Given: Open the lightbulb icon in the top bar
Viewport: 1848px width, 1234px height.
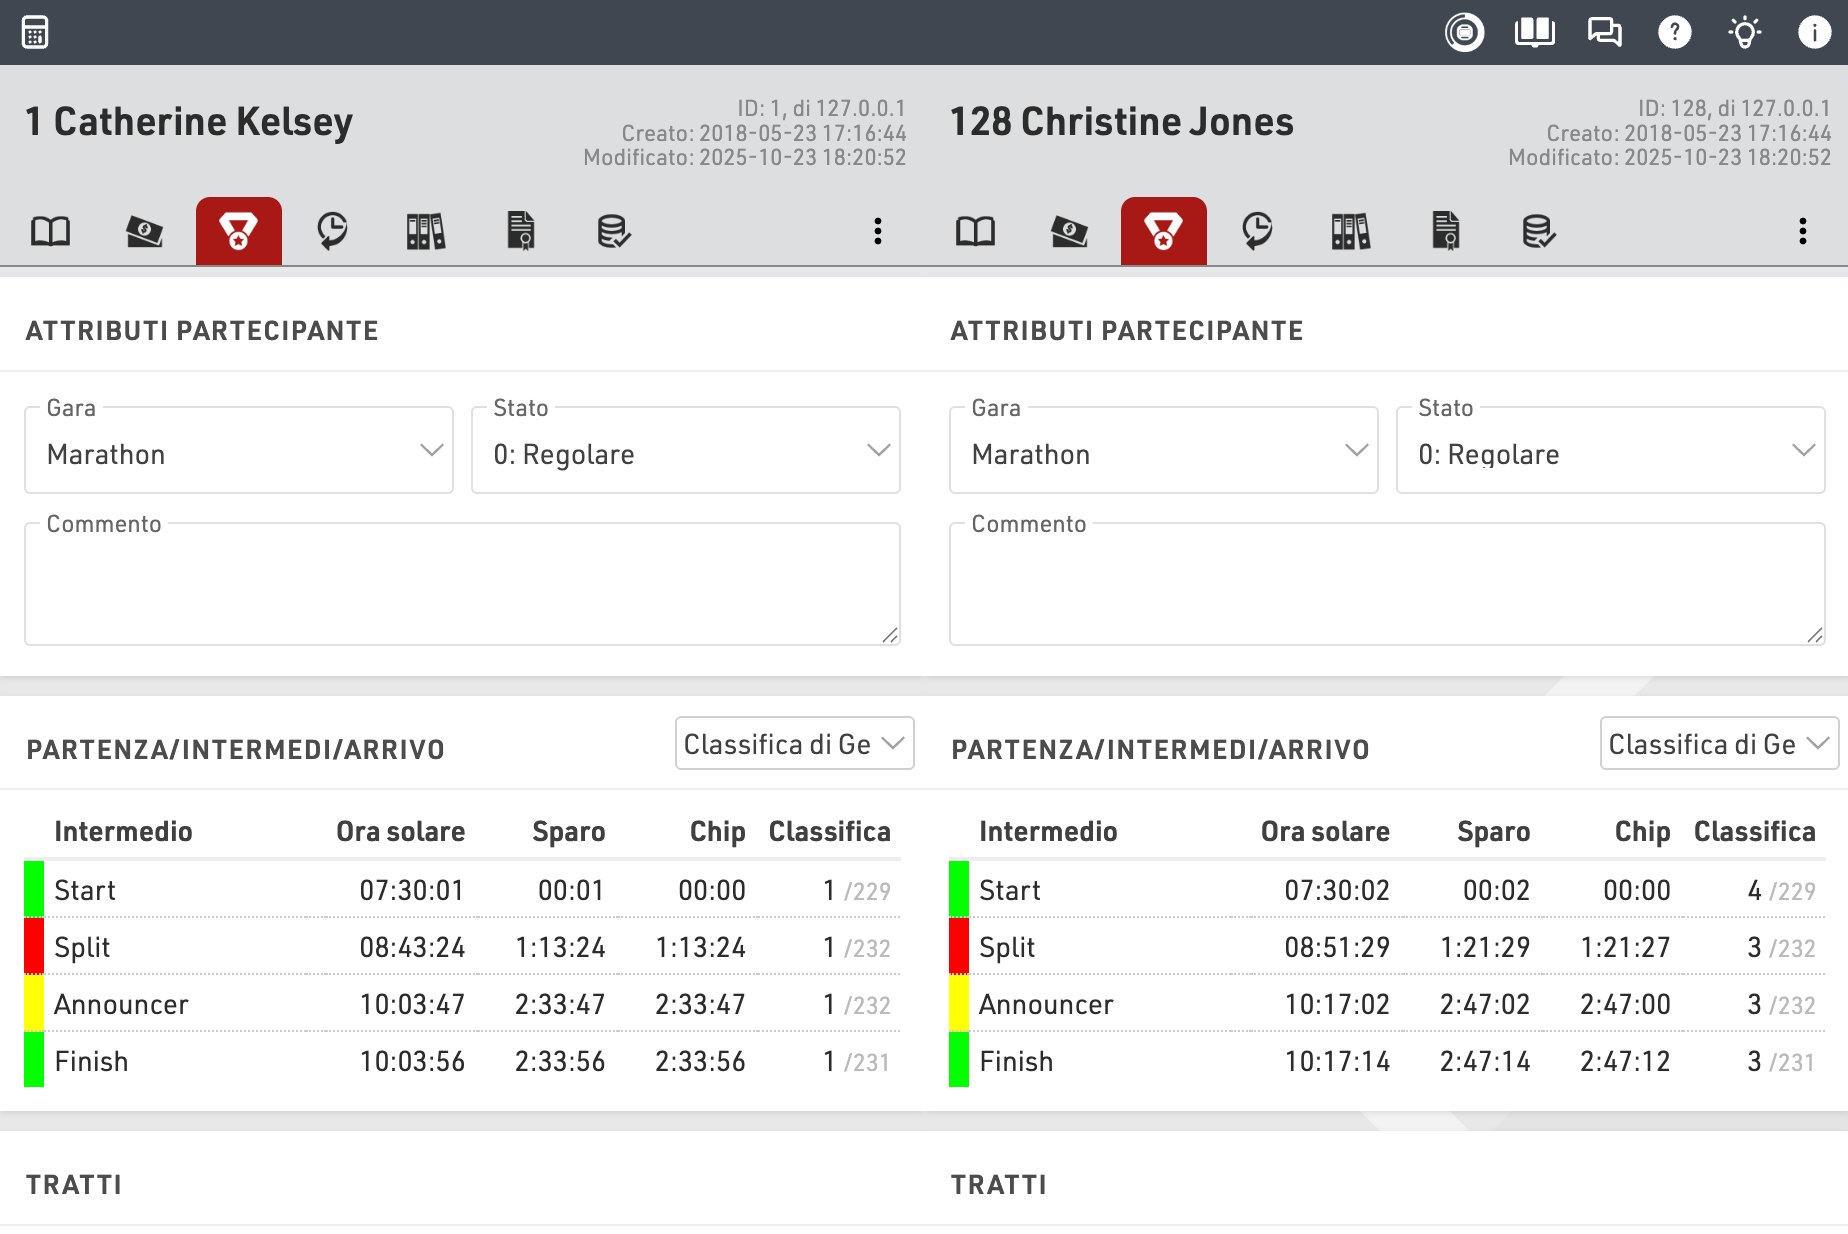Looking at the screenshot, I should click(x=1744, y=32).
